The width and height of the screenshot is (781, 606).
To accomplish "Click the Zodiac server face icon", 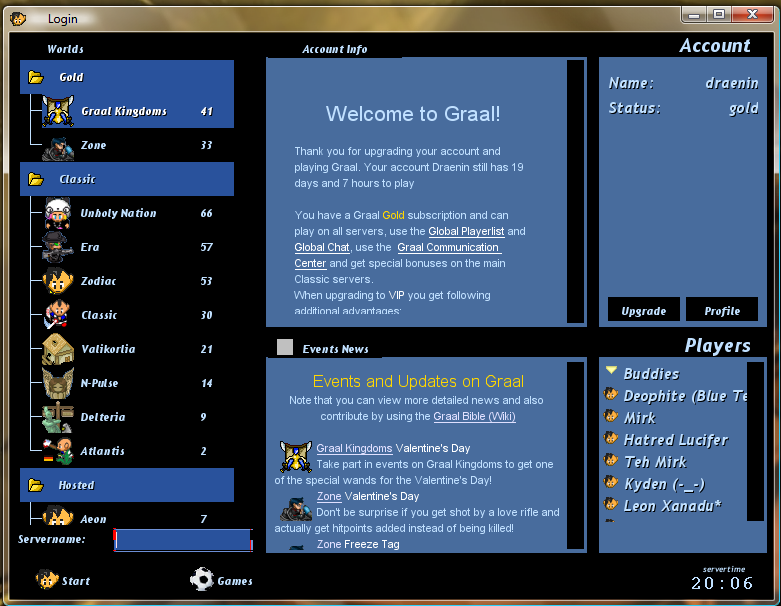I will pos(58,281).
